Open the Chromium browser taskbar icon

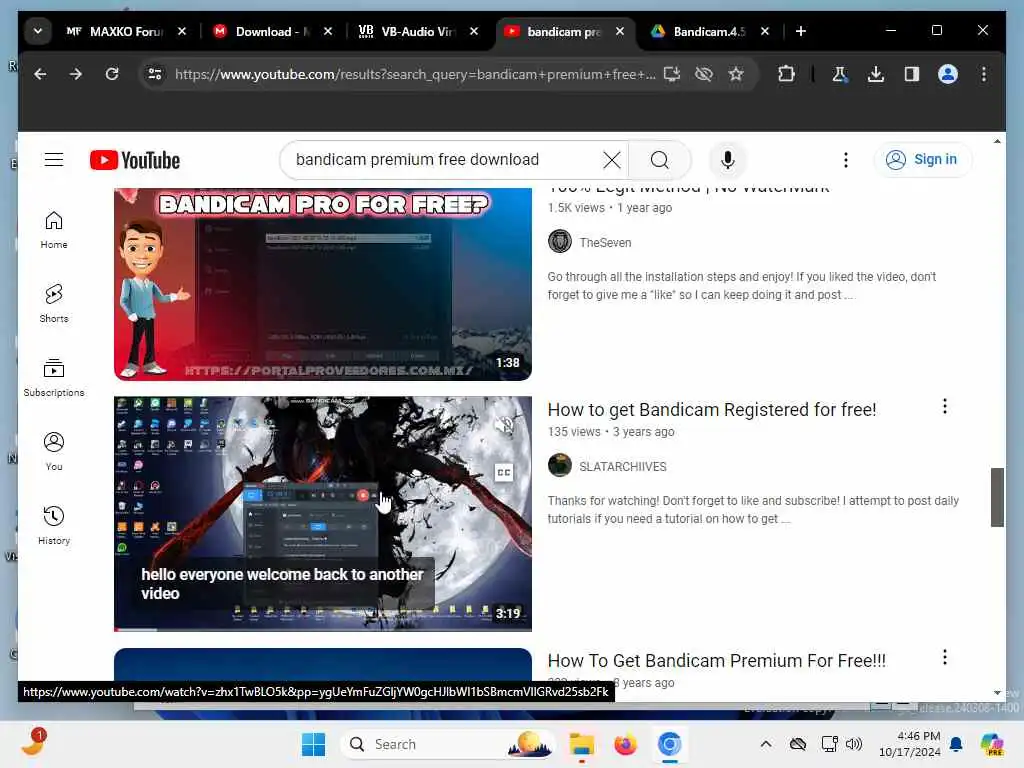tap(669, 744)
